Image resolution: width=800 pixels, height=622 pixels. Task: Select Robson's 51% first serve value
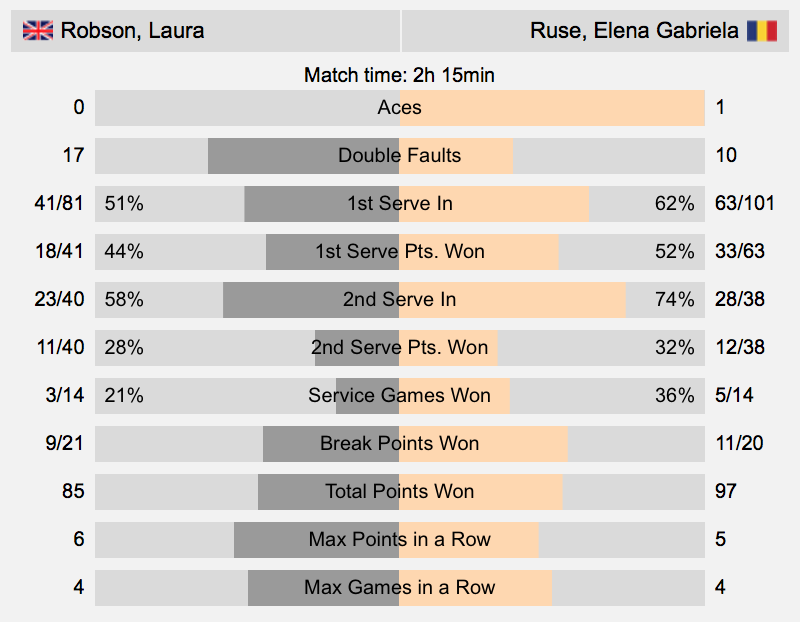(x=124, y=204)
